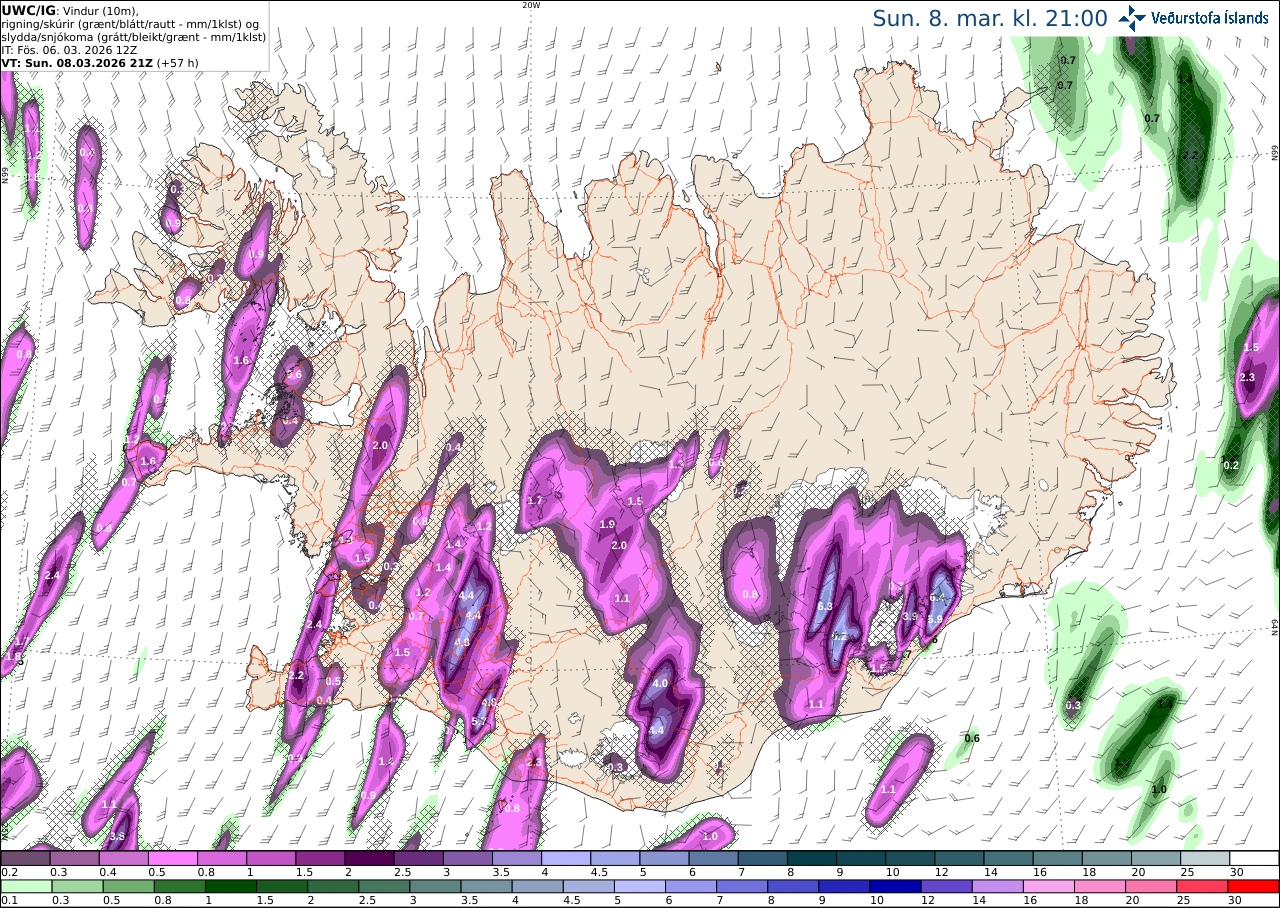
Task: Pick the top-row legend swatch above 0.2
Action: coord(25,858)
